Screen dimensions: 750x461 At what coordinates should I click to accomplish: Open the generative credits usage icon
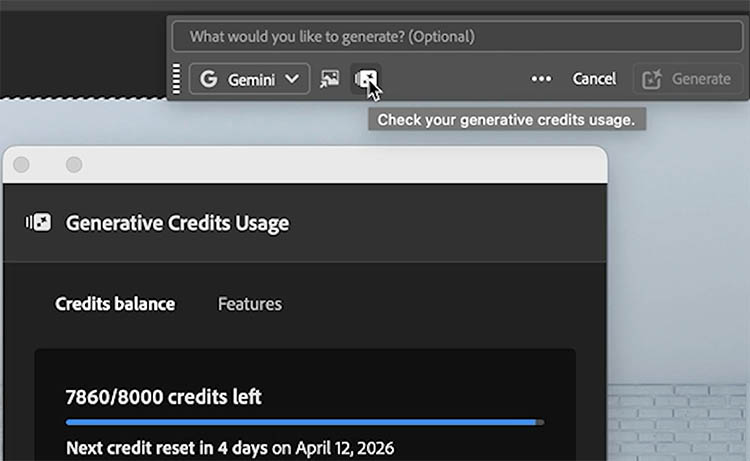coord(367,79)
